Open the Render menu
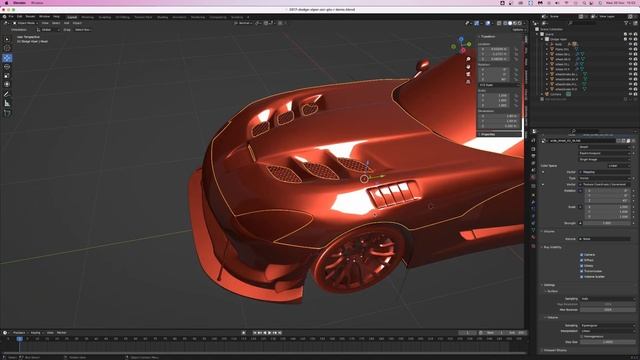This screenshot has height=360, width=640. click(30, 17)
